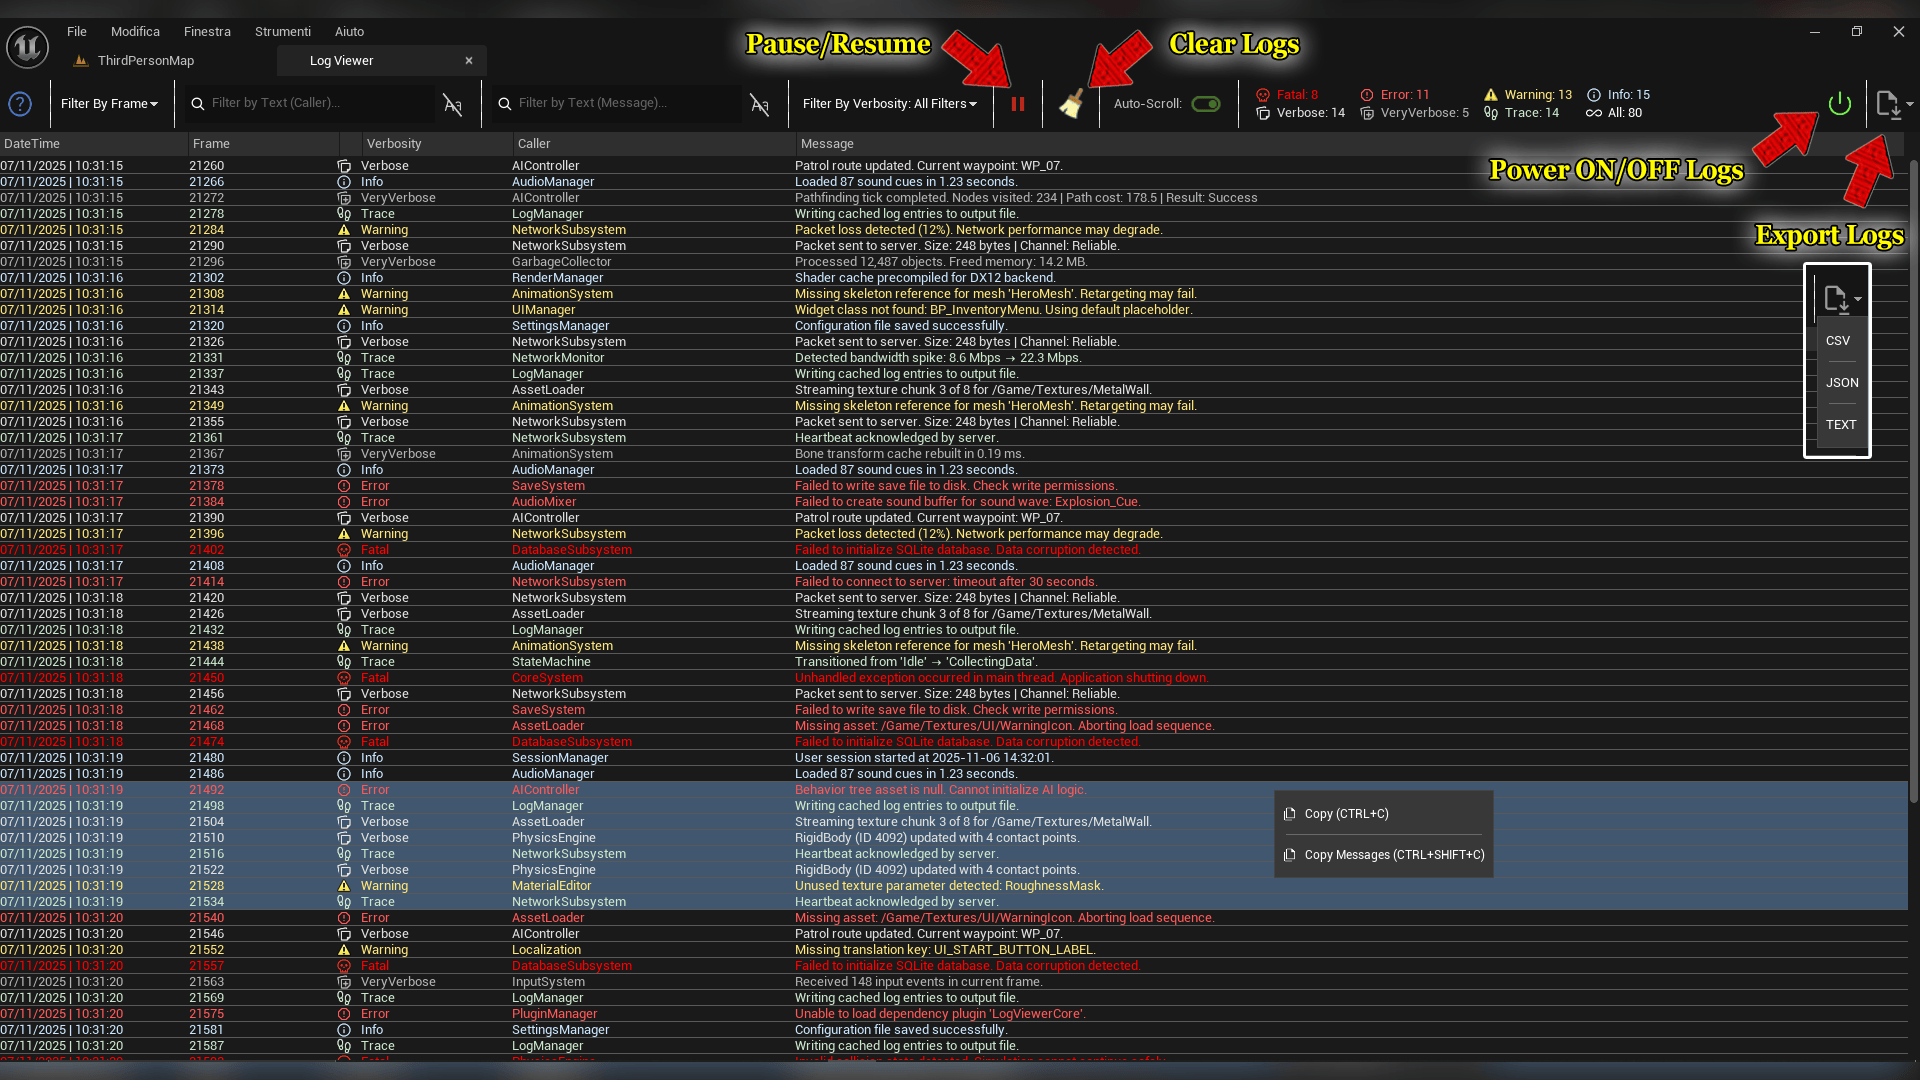Toggle case-sensitivity icon for Message filter
The width and height of the screenshot is (1920, 1080).
pyautogui.click(x=760, y=104)
